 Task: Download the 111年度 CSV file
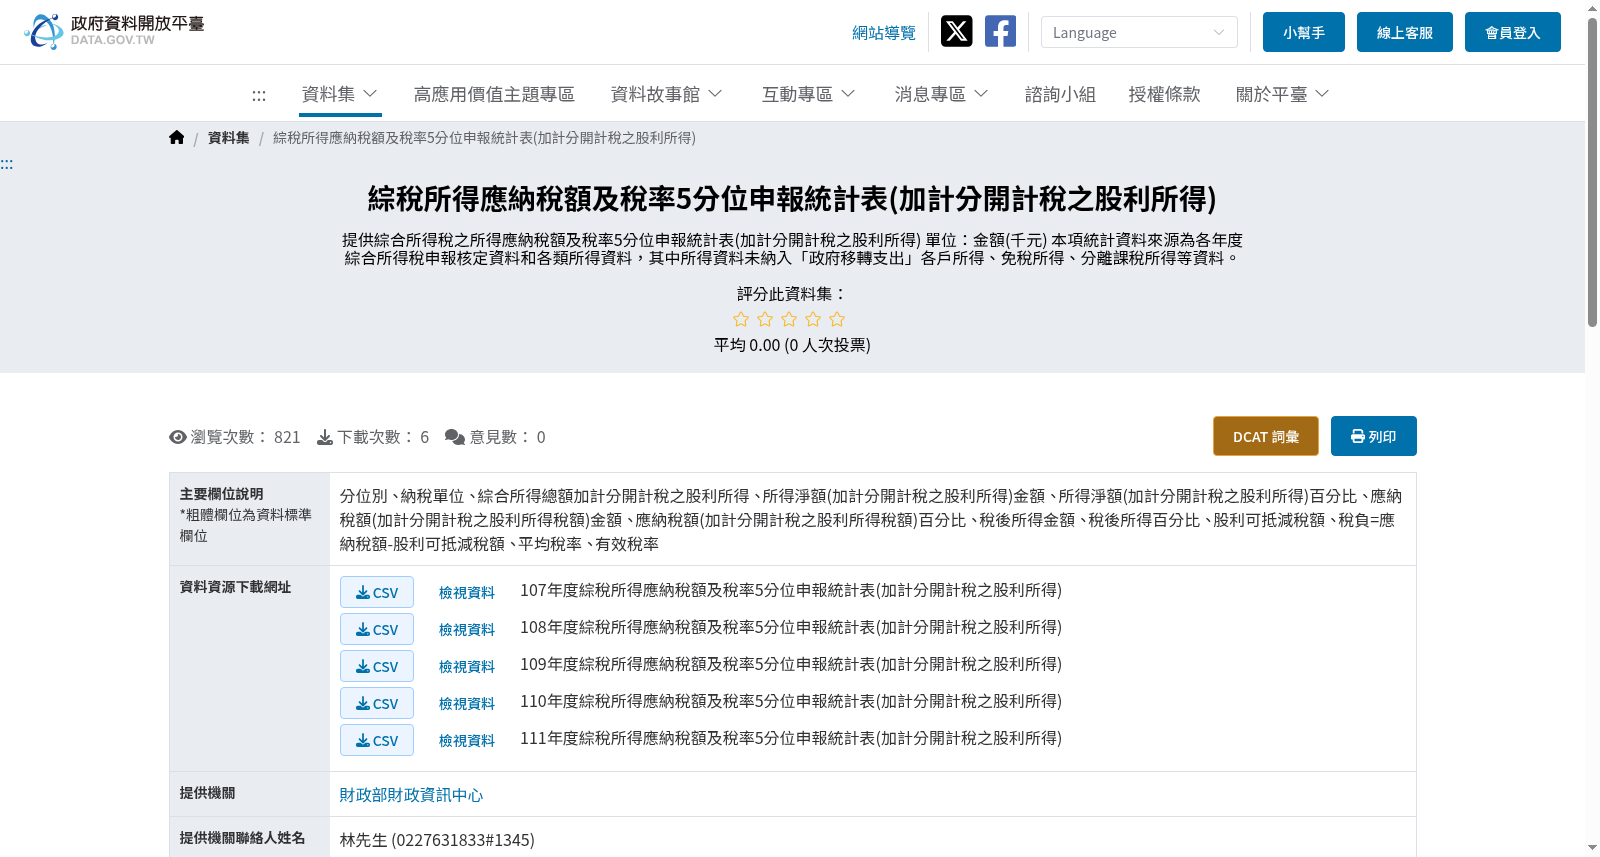tap(377, 740)
